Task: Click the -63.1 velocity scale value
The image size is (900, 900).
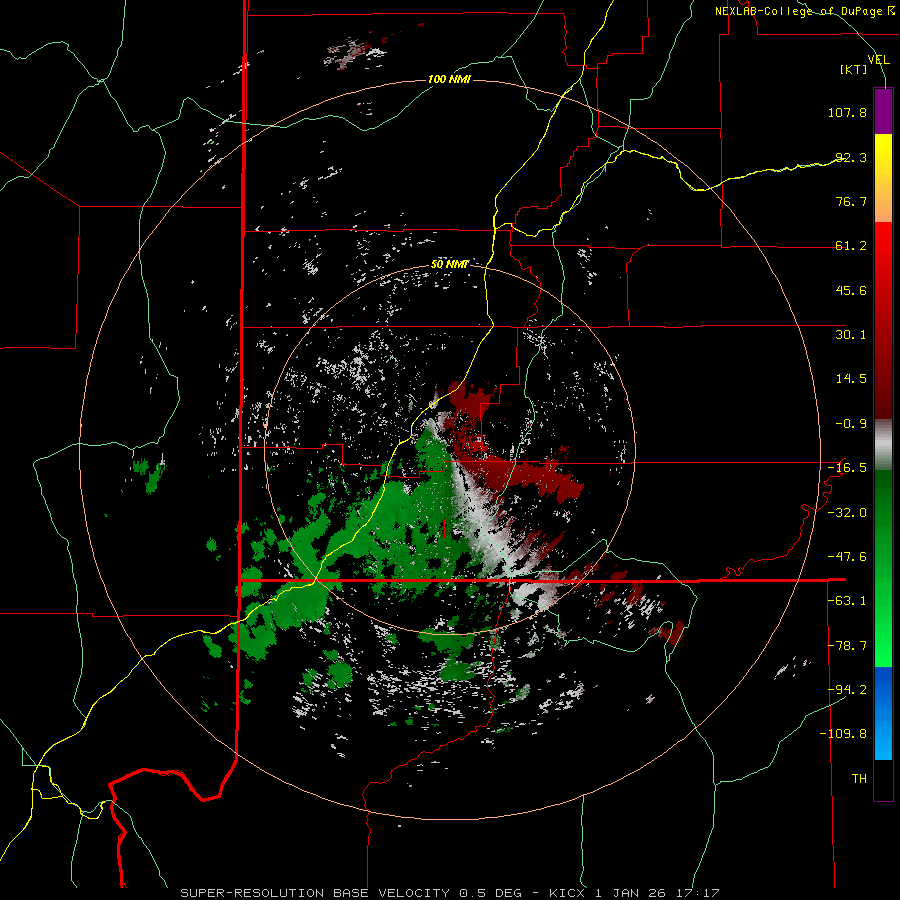Action: 847,601
